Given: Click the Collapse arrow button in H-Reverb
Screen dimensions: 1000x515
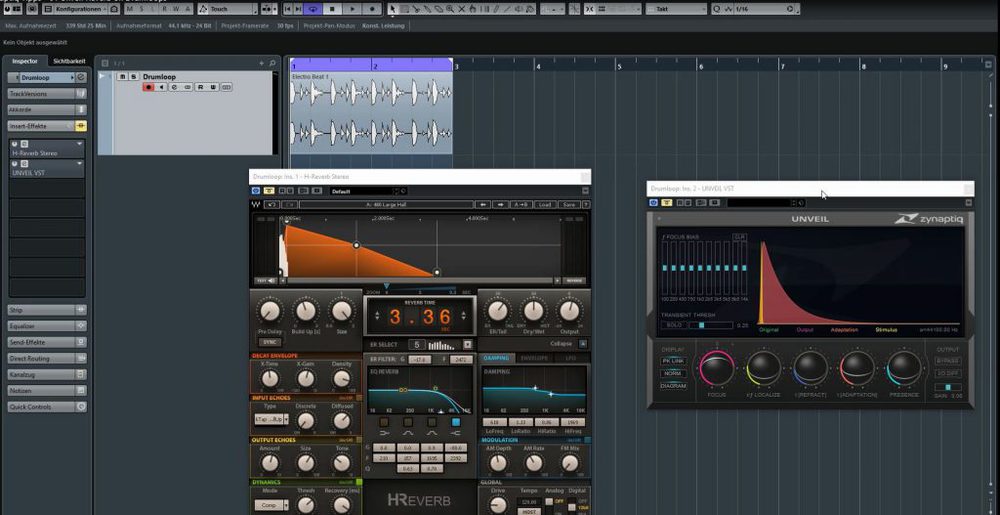Looking at the screenshot, I should (583, 344).
